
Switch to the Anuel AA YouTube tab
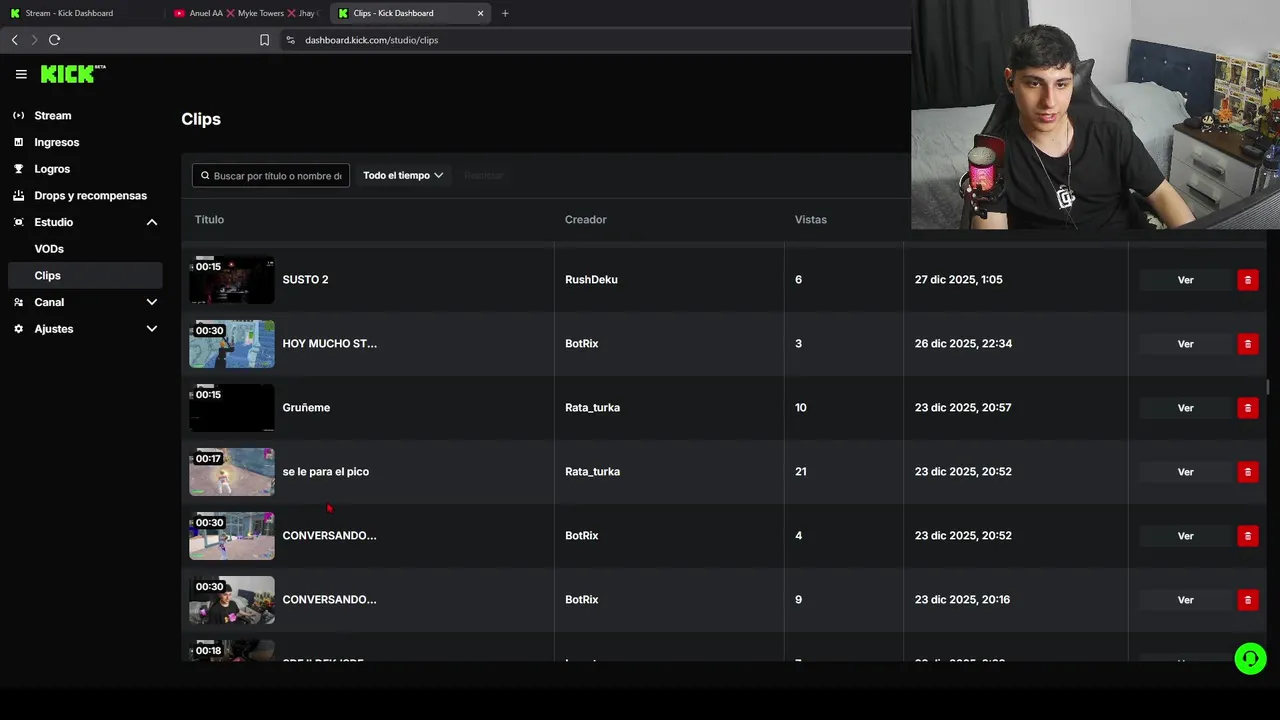(x=245, y=13)
